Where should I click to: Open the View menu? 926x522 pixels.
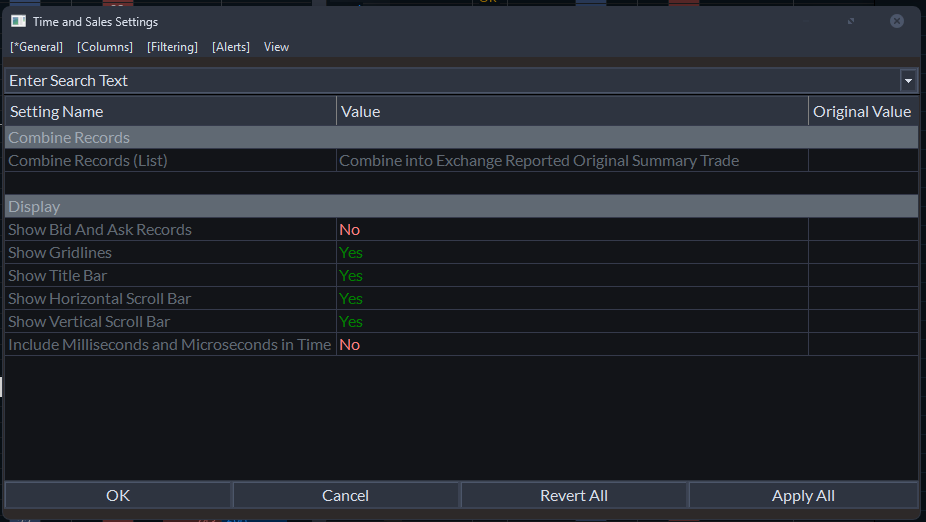click(277, 47)
